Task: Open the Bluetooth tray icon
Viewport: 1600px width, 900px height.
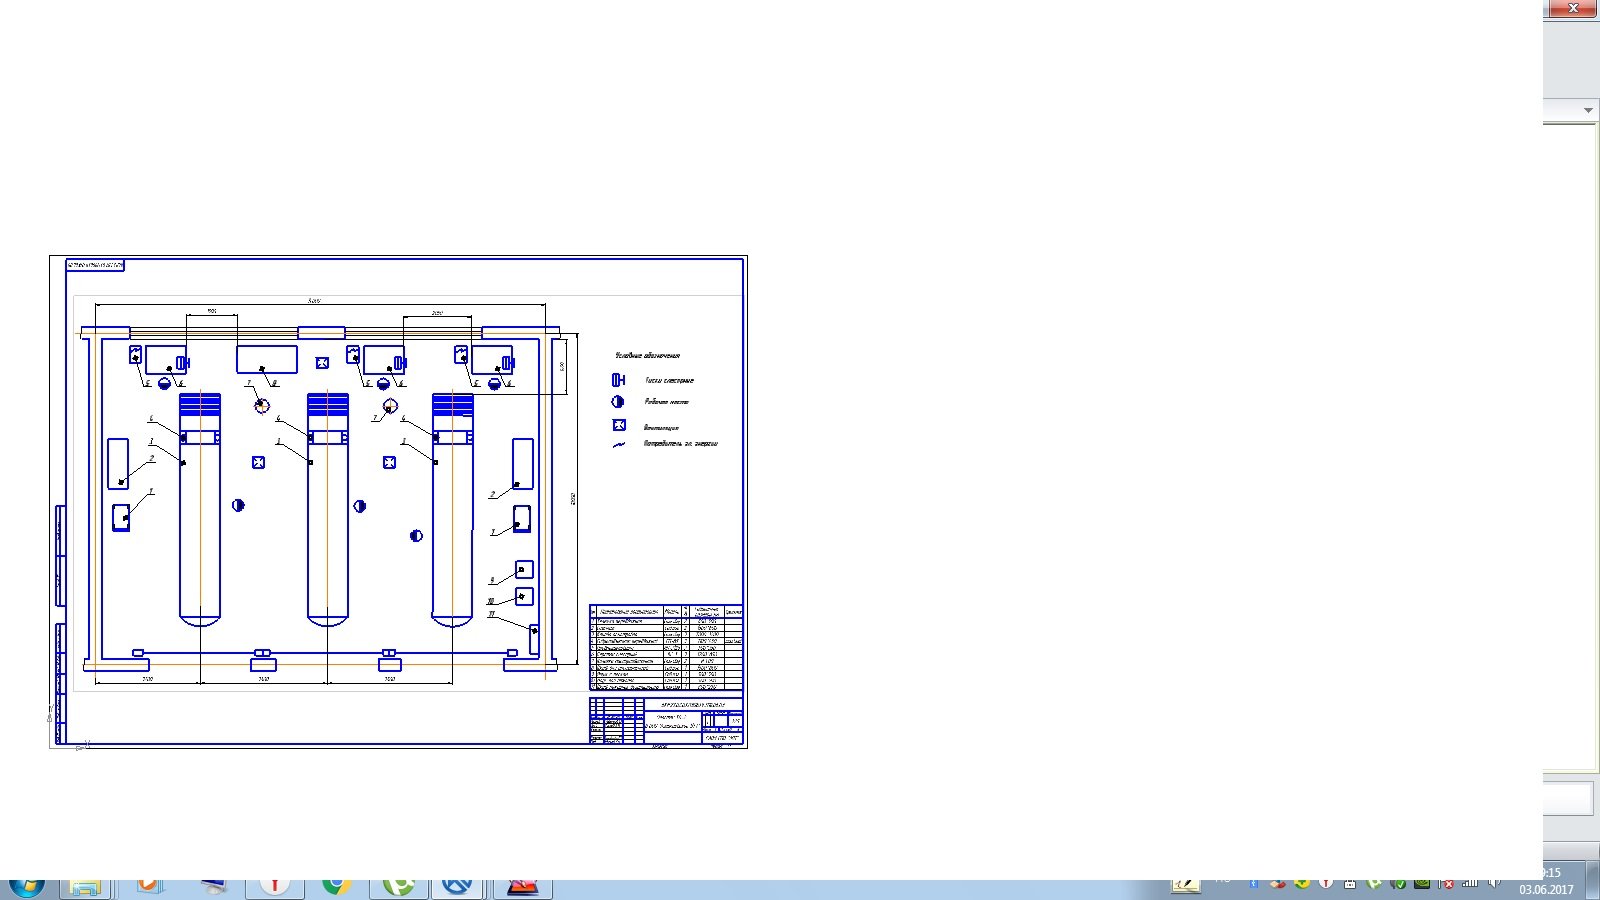Action: click(x=1253, y=884)
